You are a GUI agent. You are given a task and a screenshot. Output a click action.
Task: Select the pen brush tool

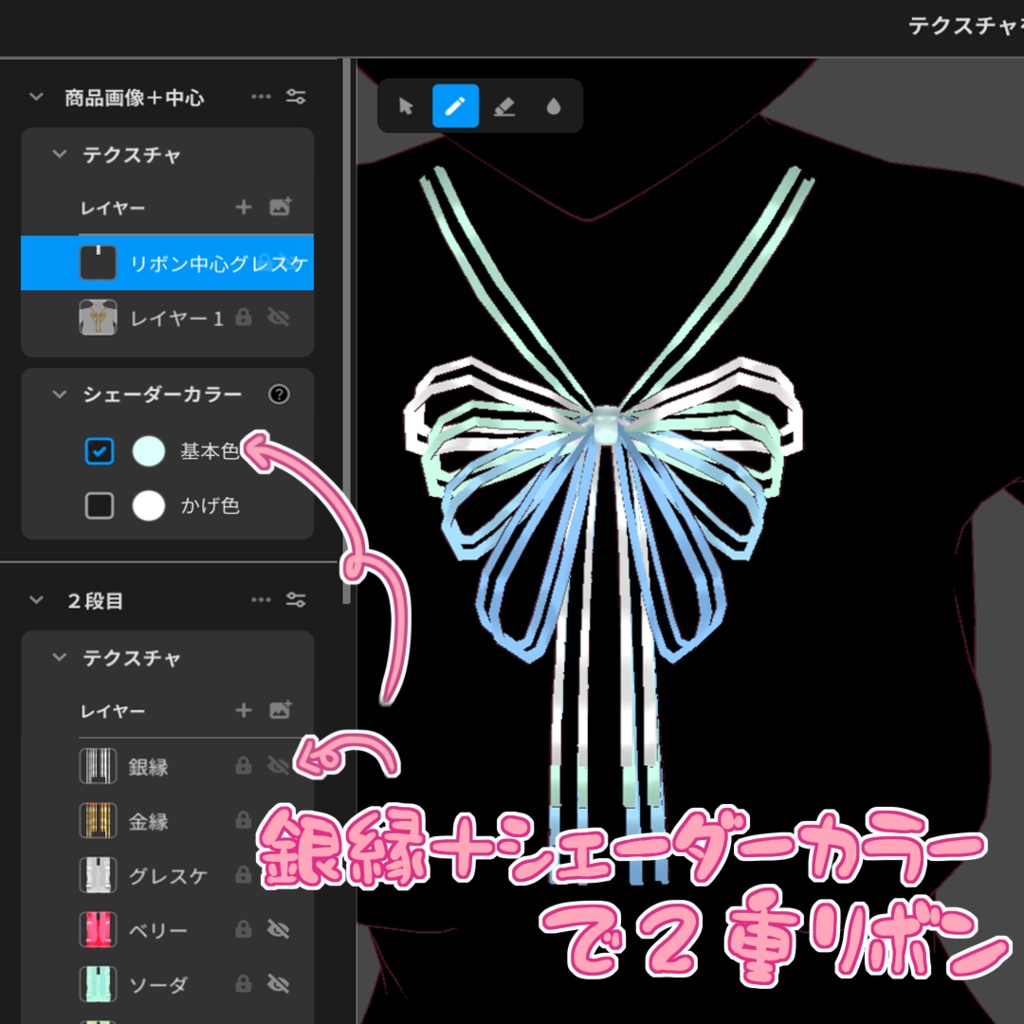pos(455,106)
